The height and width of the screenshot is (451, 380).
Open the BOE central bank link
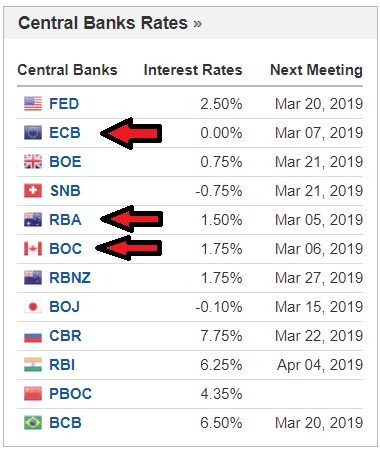[65, 162]
